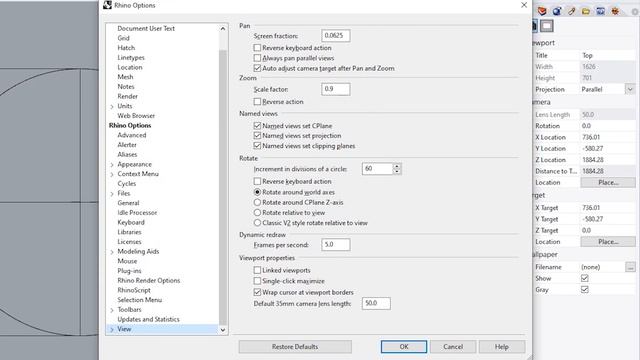Expand the Units tree node

pyautogui.click(x=112, y=107)
